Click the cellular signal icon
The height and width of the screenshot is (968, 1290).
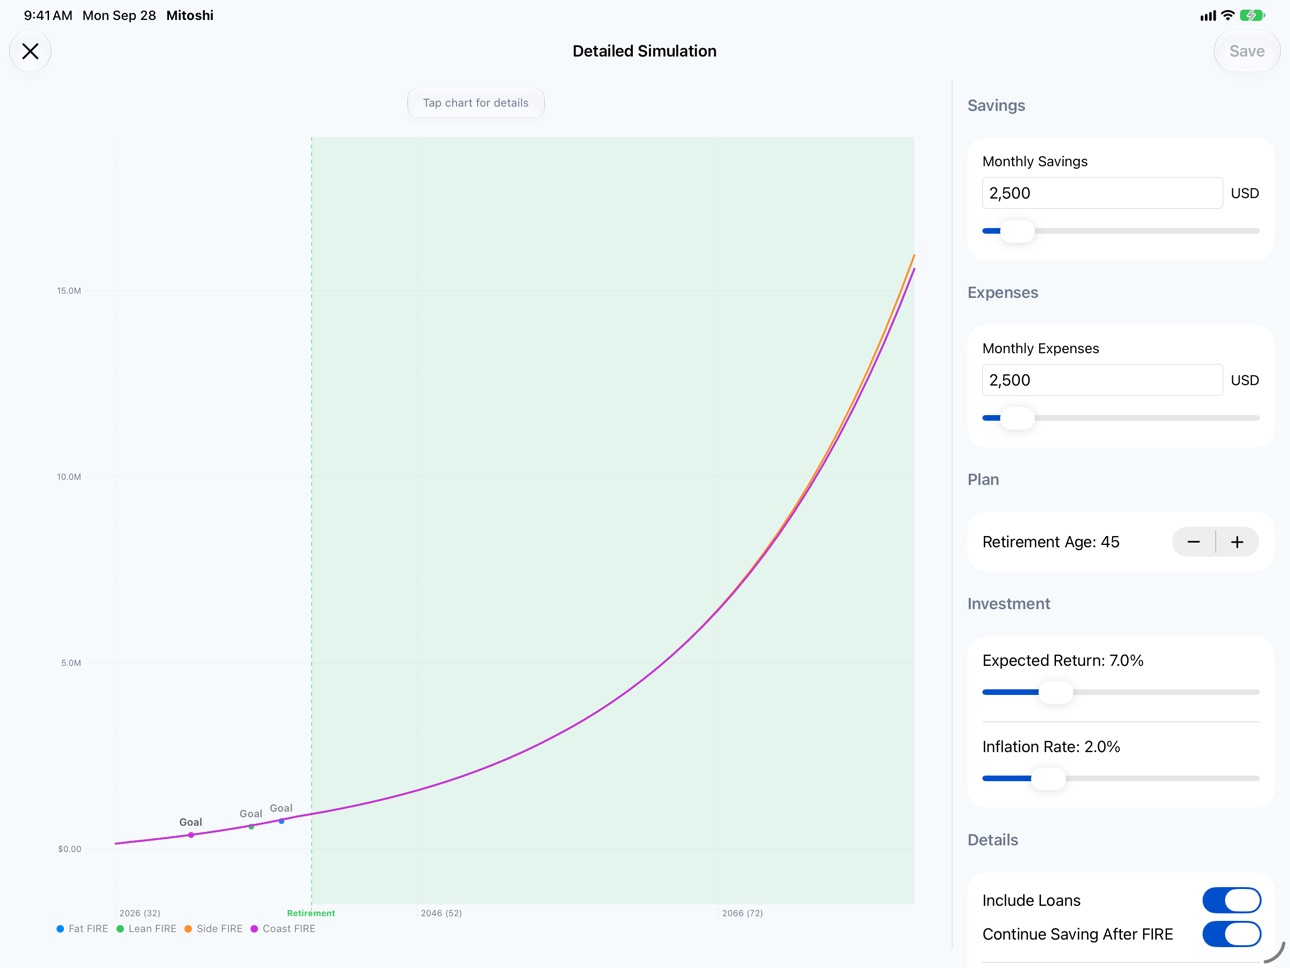point(1208,15)
